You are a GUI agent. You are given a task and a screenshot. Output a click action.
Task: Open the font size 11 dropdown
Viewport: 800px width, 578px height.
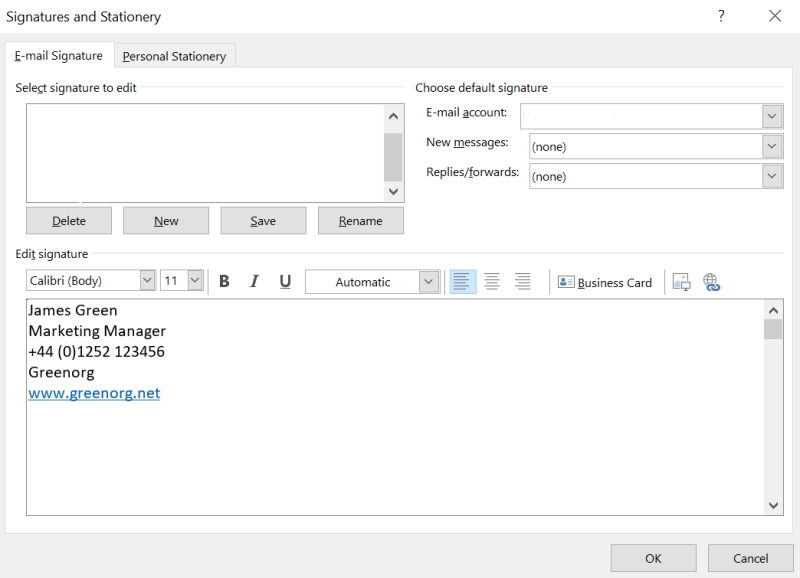pos(195,282)
